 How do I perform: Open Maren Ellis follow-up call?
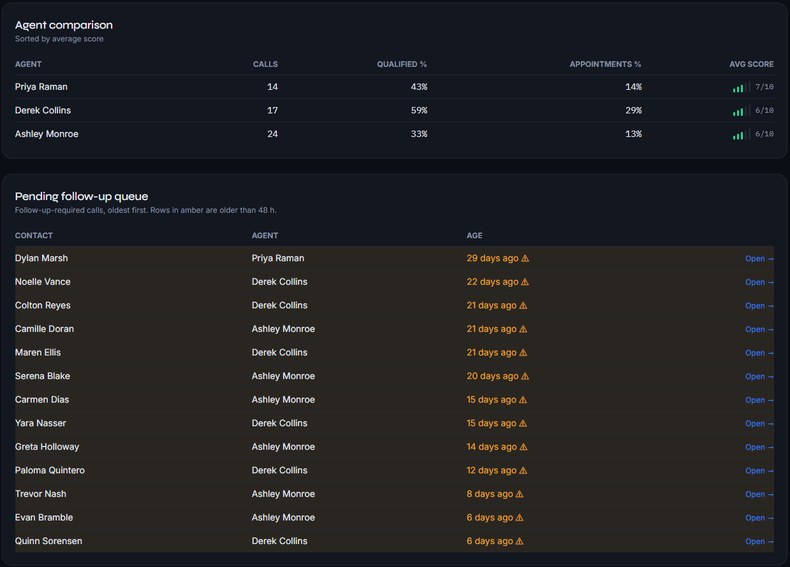point(759,353)
